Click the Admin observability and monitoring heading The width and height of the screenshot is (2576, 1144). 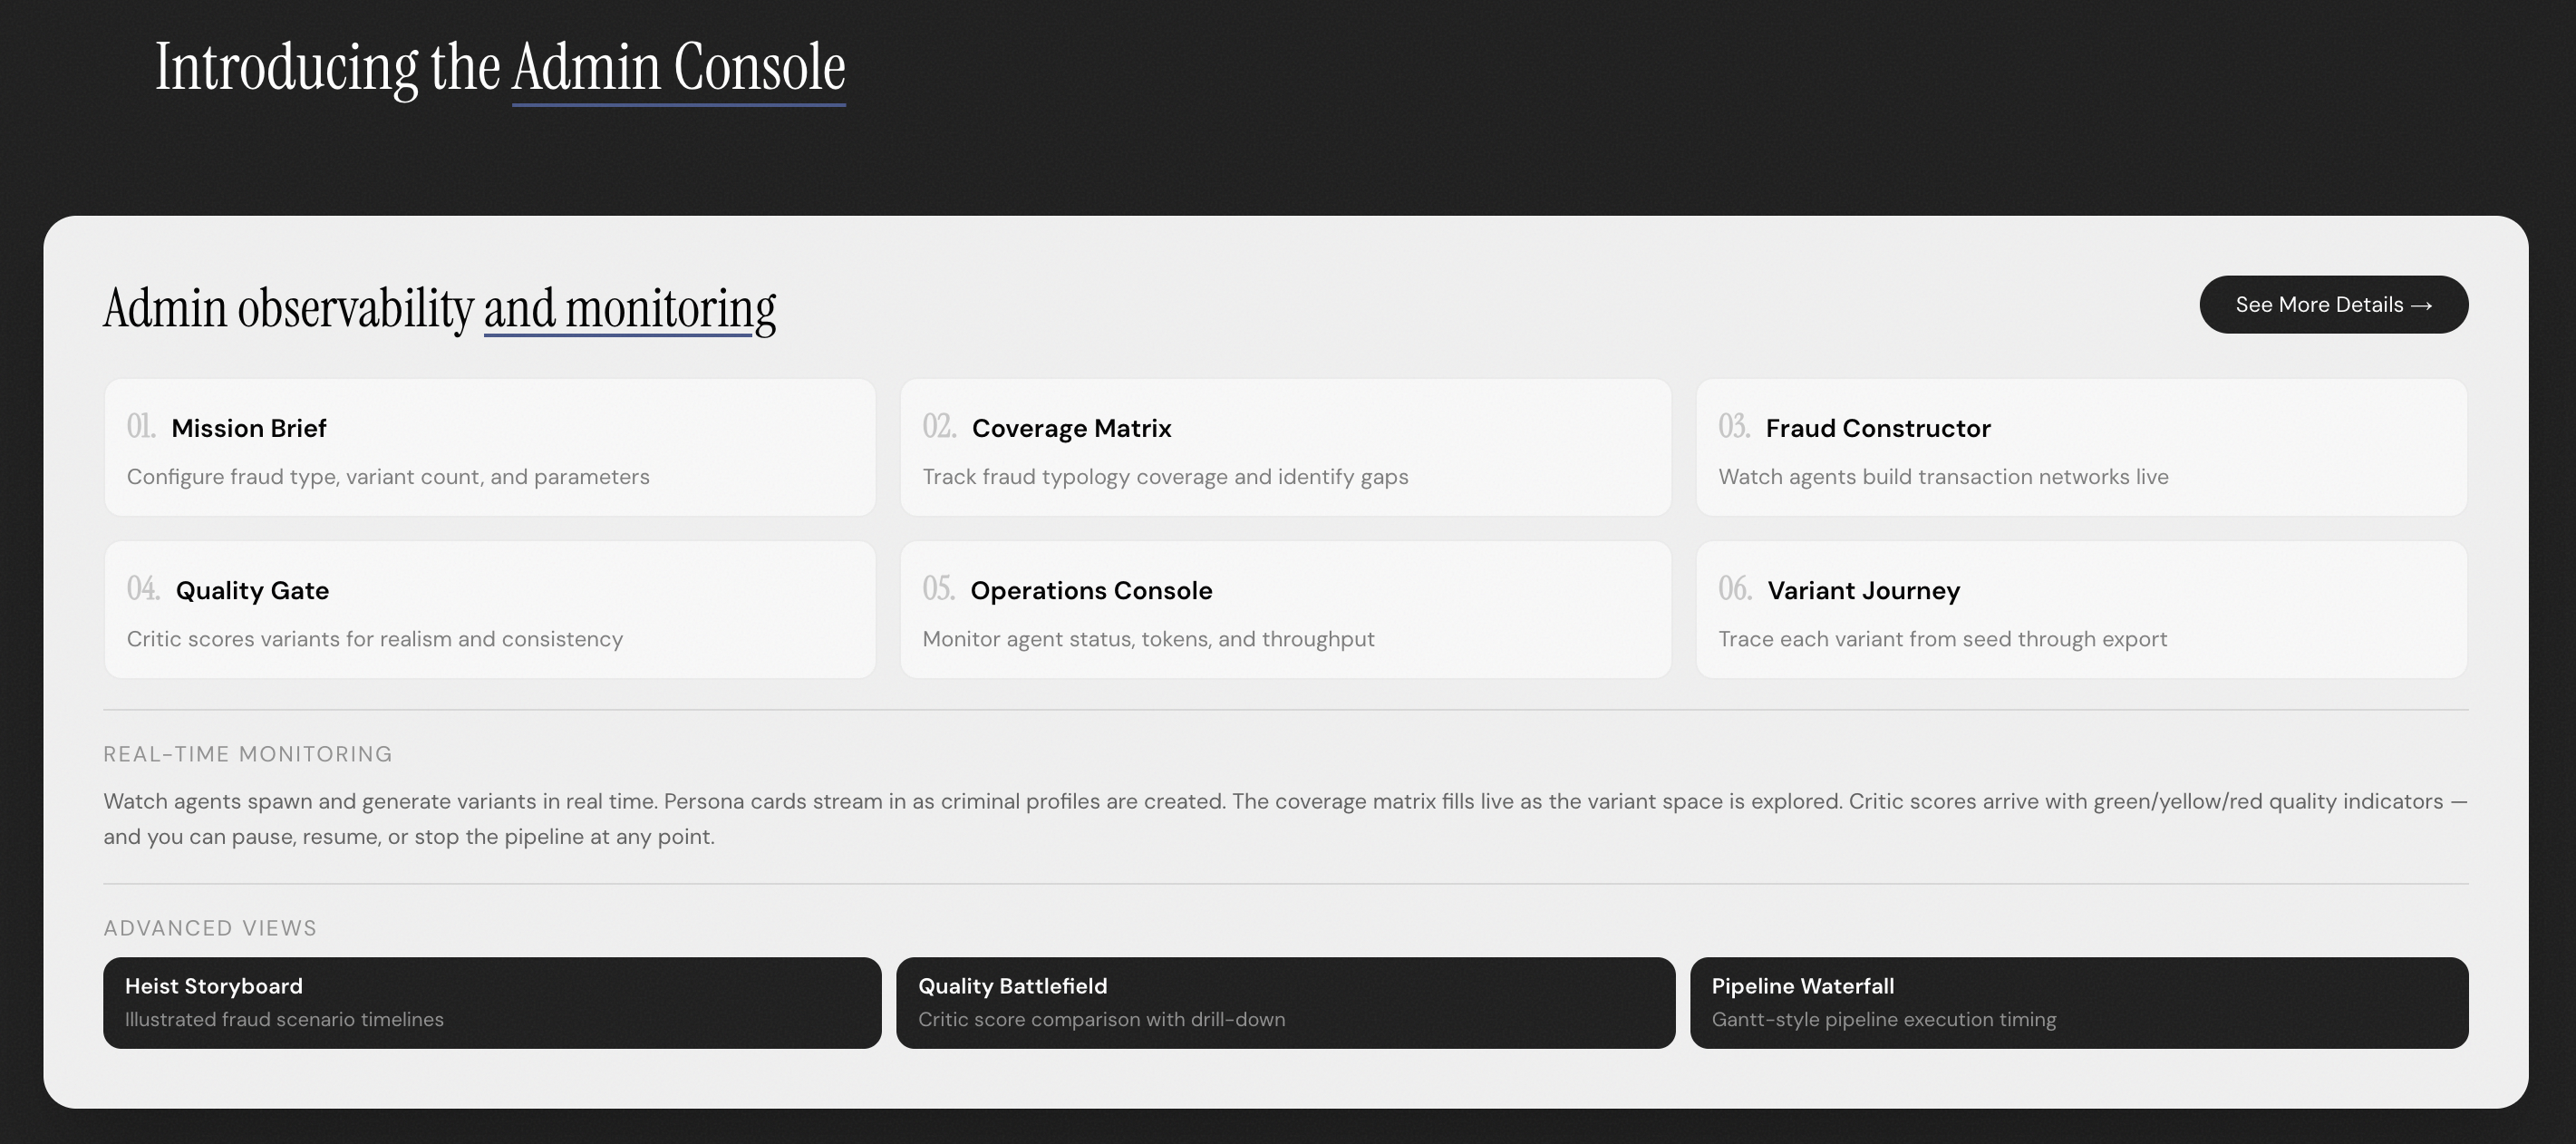pos(439,308)
